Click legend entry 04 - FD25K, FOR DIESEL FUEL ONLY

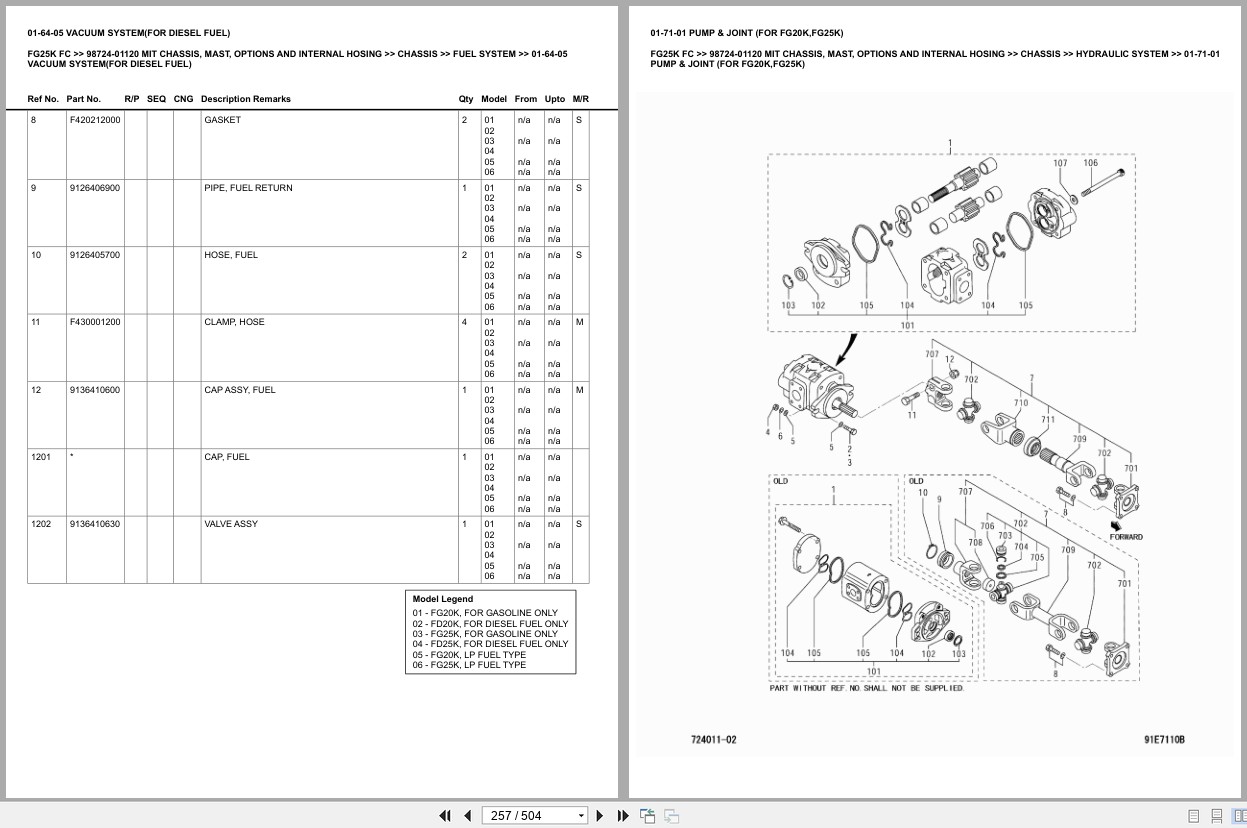[x=490, y=644]
